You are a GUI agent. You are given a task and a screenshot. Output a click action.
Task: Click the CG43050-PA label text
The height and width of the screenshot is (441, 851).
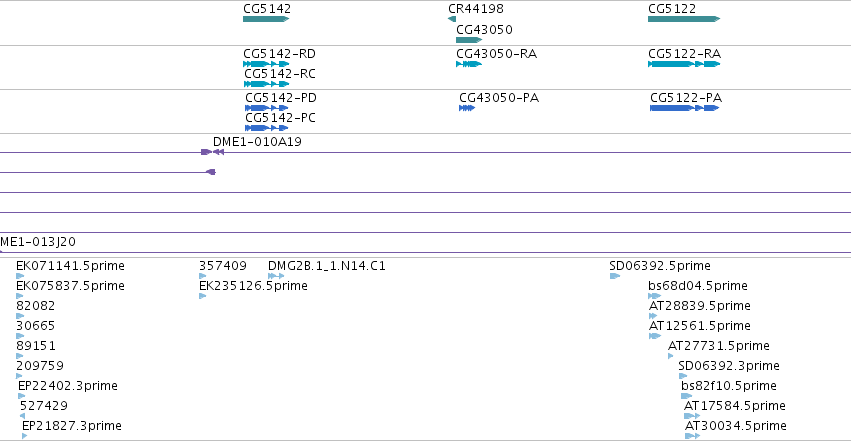499,98
